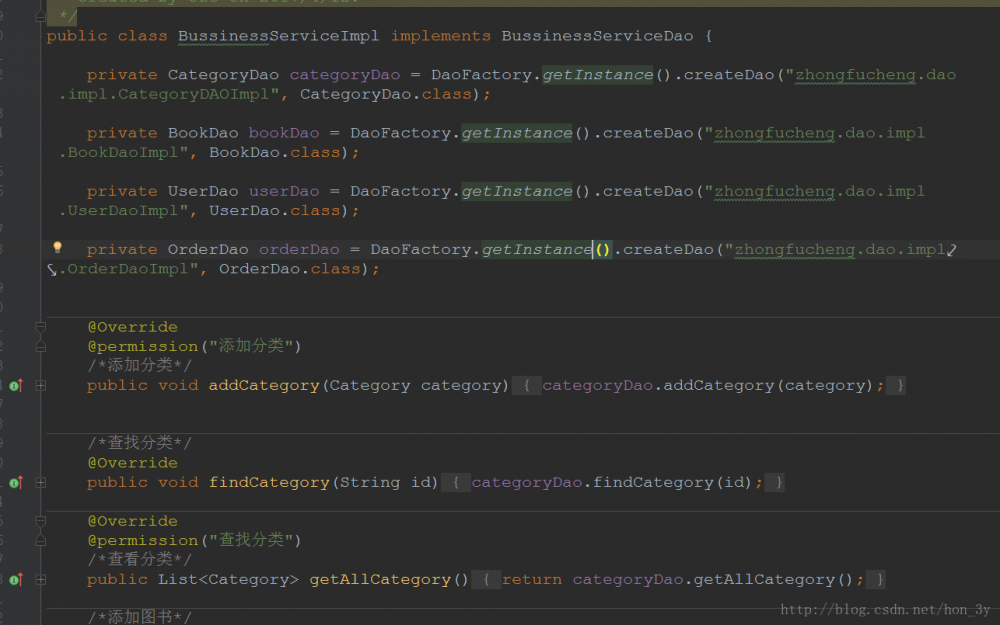Click the userDao field name
Image resolution: width=1000 pixels, height=625 pixels.
tap(284, 191)
